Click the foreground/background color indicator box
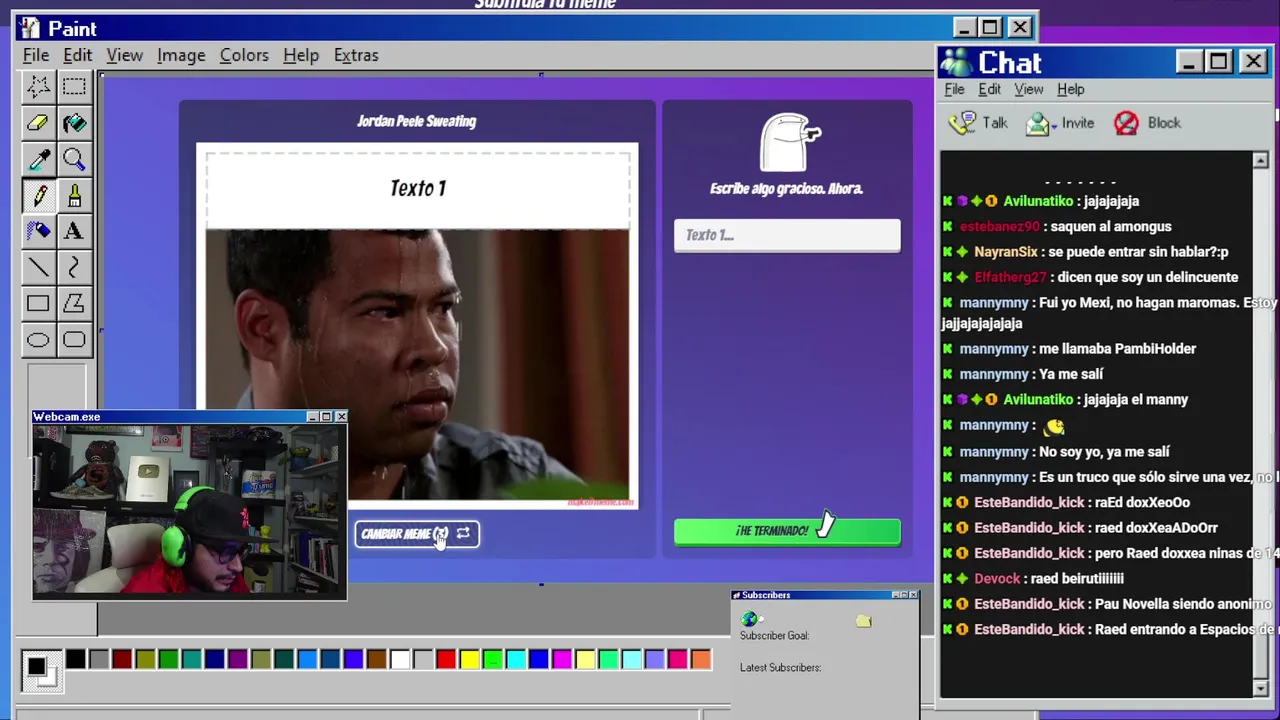This screenshot has width=1280, height=720. 41,669
